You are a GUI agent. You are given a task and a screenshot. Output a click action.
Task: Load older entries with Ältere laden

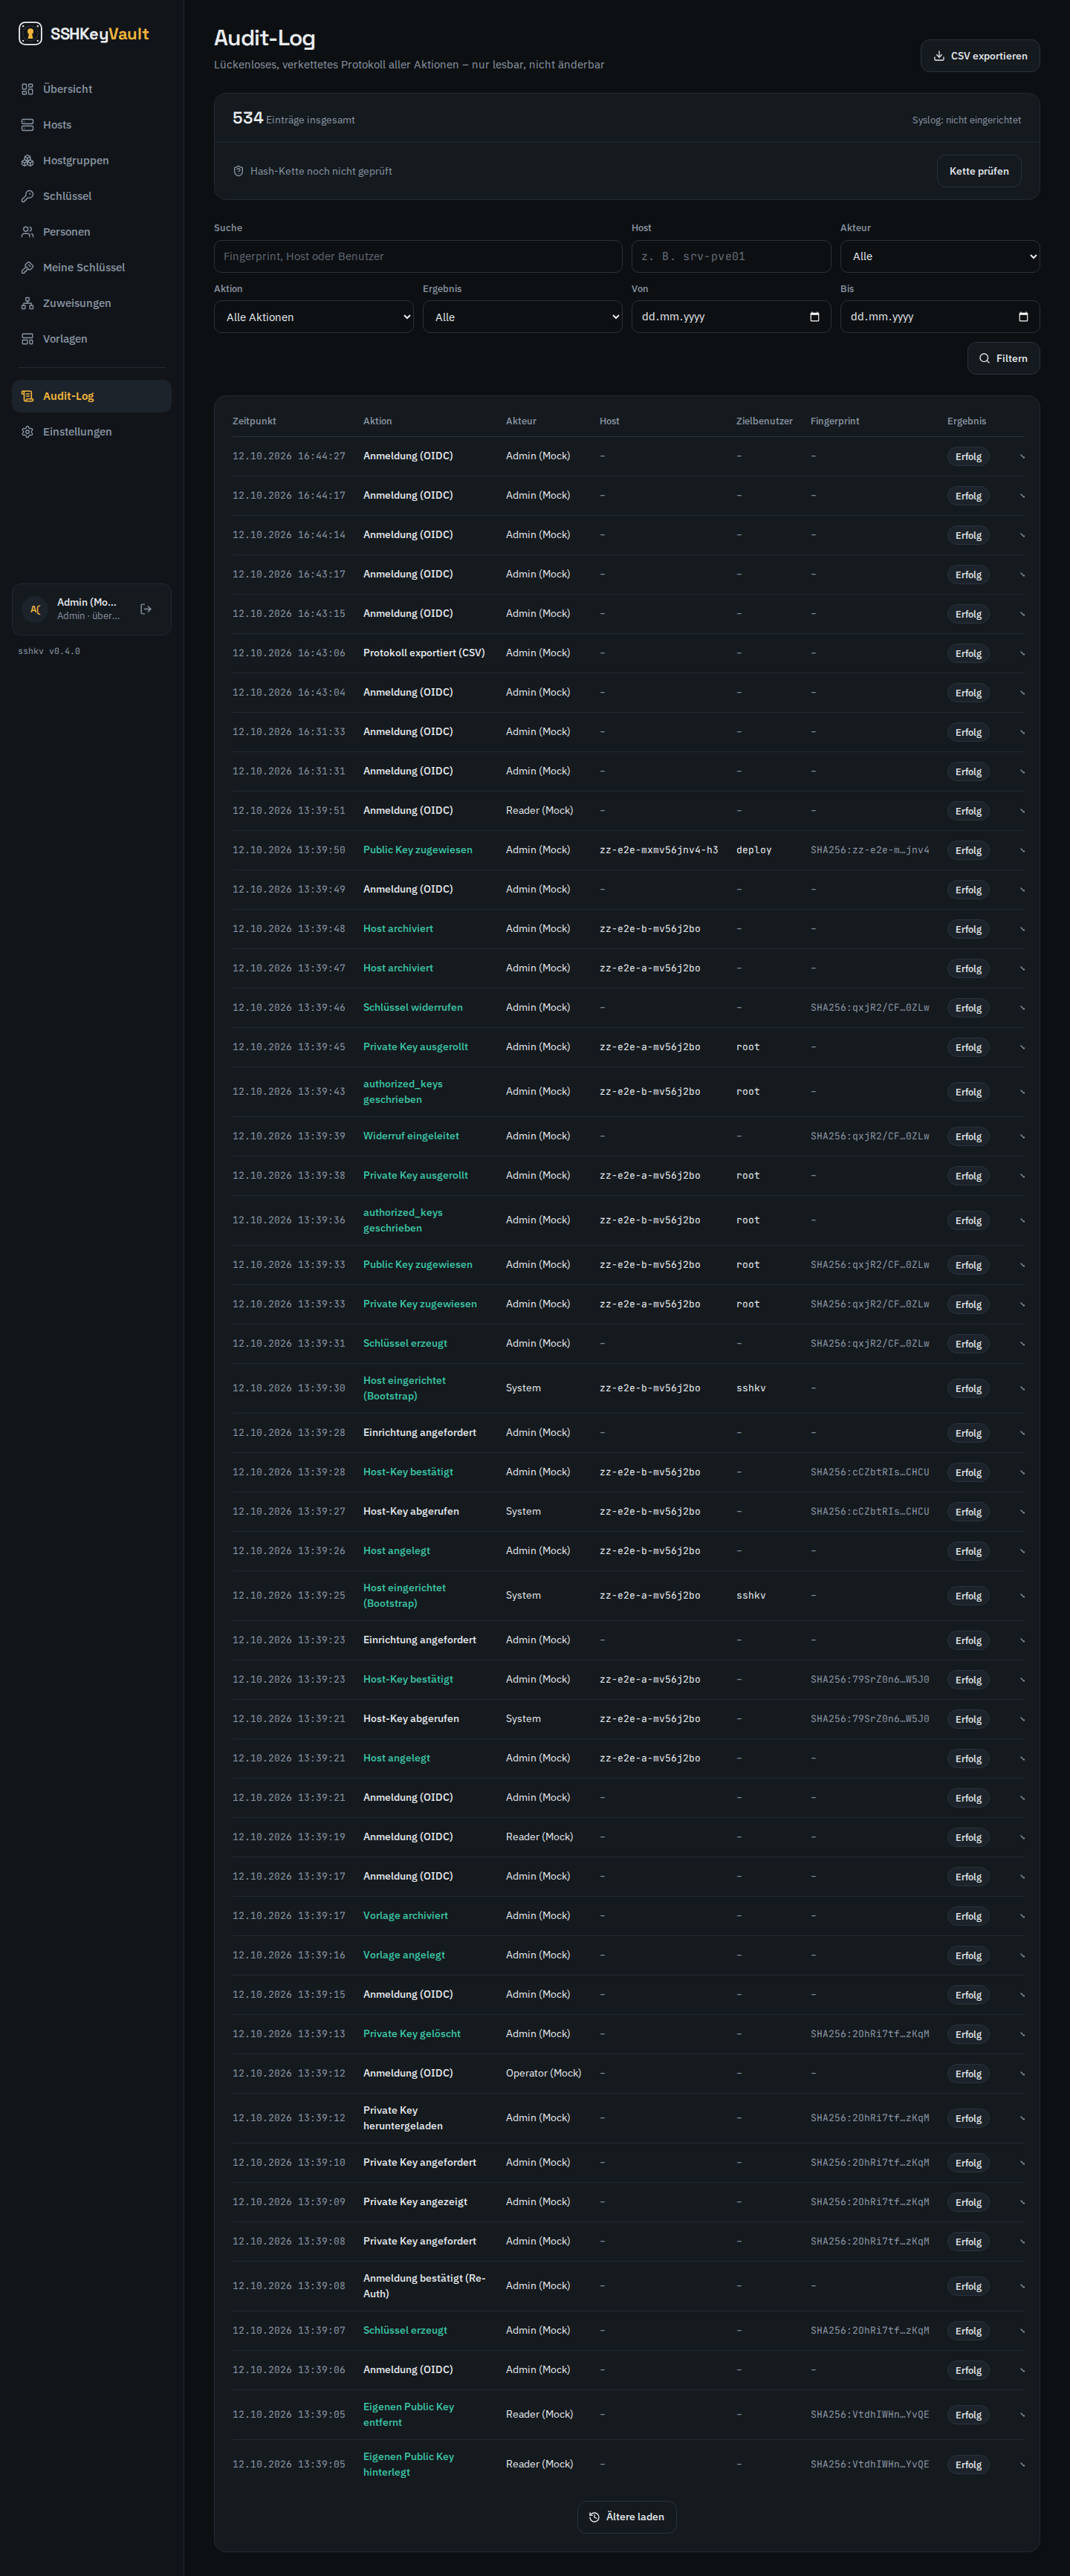click(x=627, y=2517)
